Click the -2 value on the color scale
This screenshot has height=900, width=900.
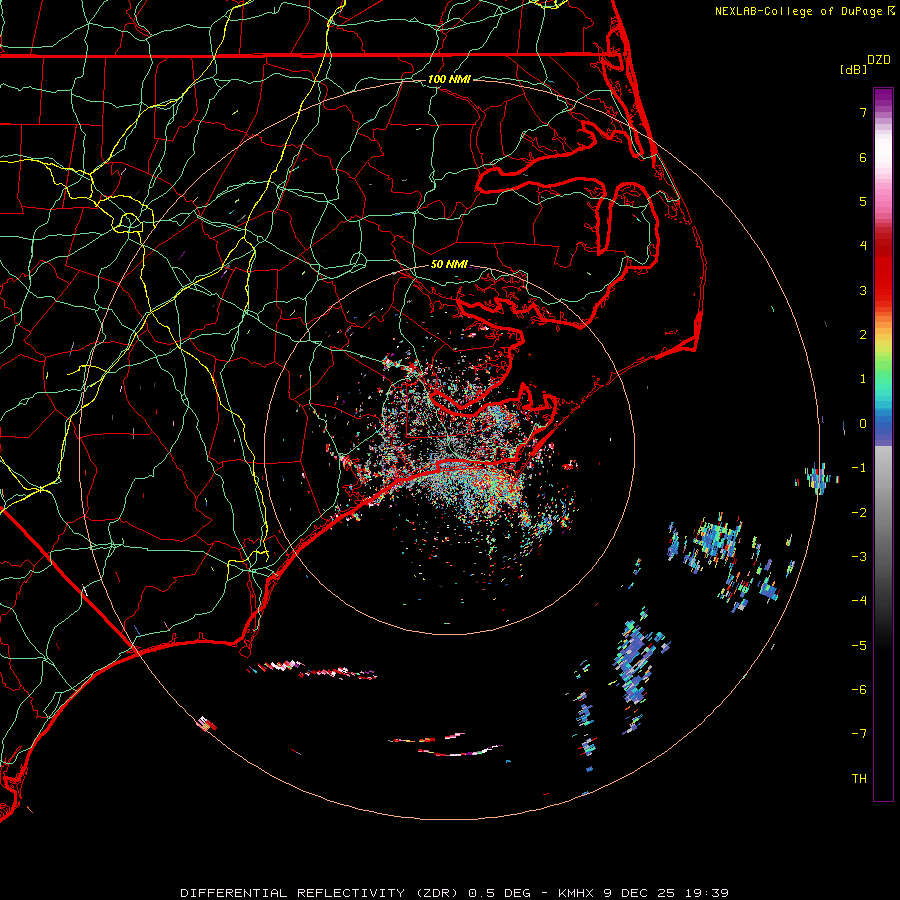tap(859, 513)
